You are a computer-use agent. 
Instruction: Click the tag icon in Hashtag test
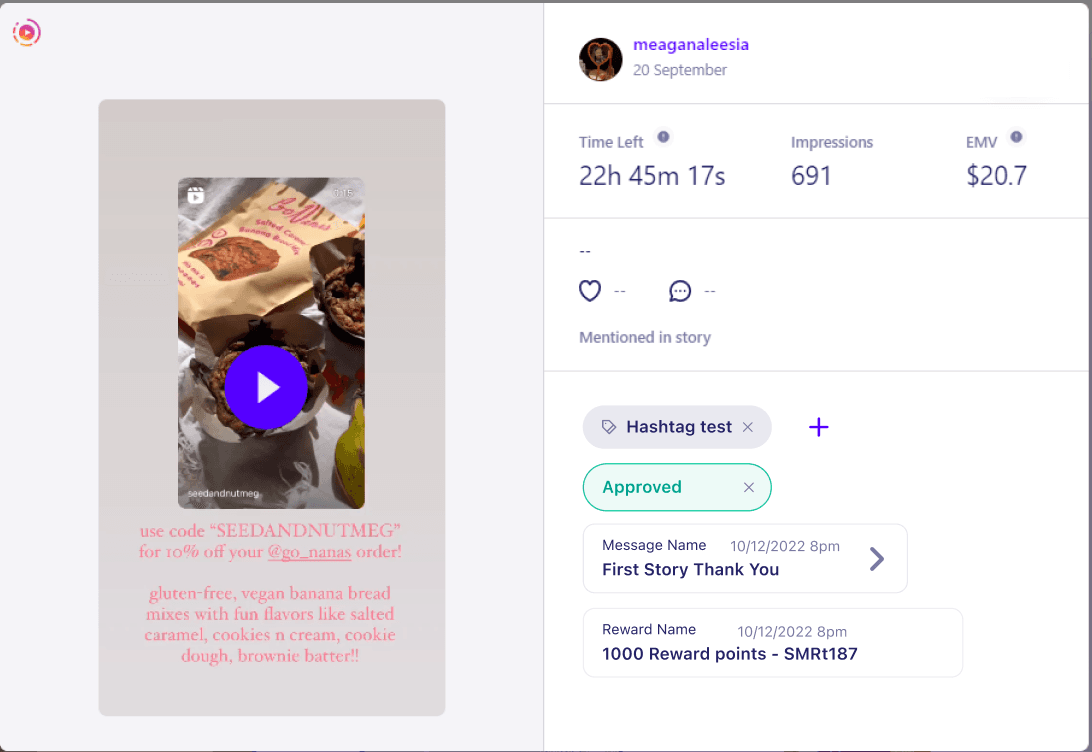pos(609,427)
